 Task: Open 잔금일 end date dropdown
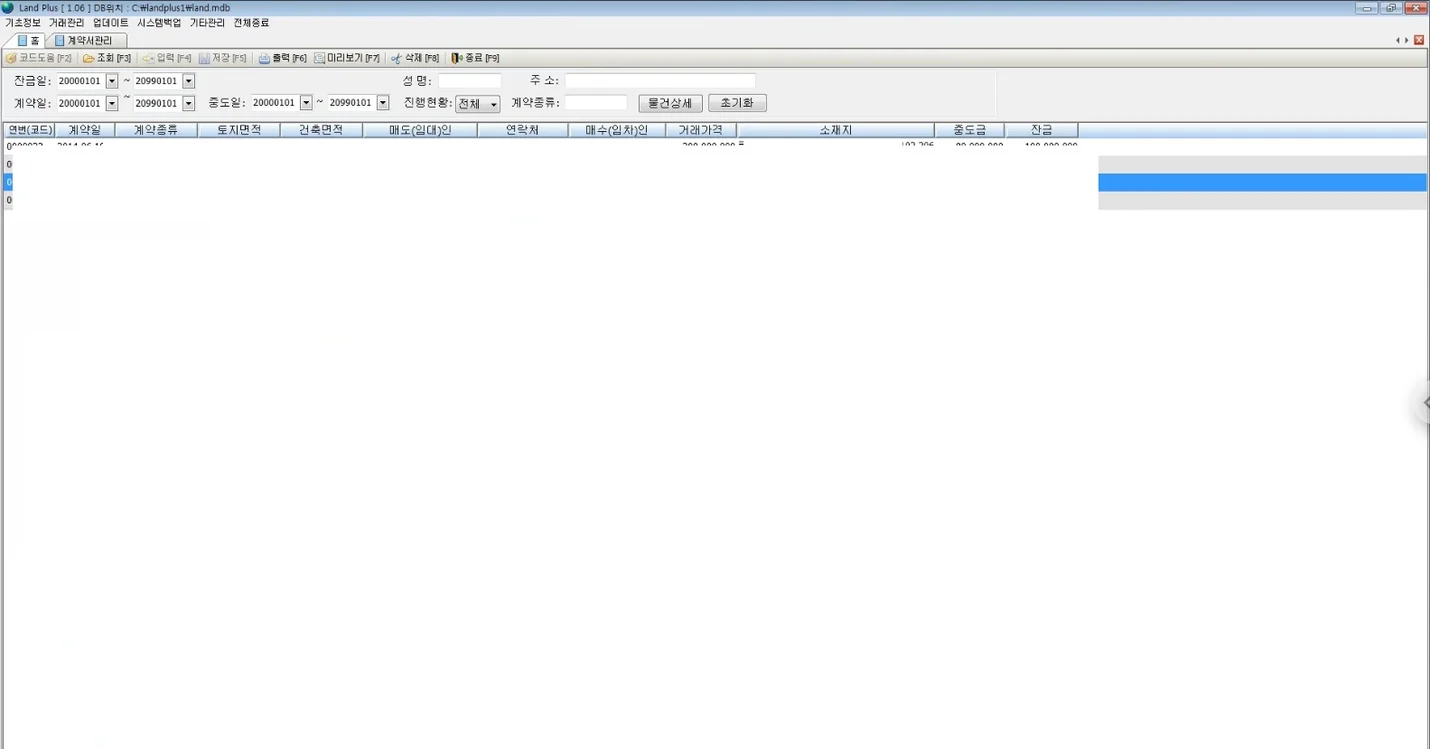pyautogui.click(x=189, y=81)
